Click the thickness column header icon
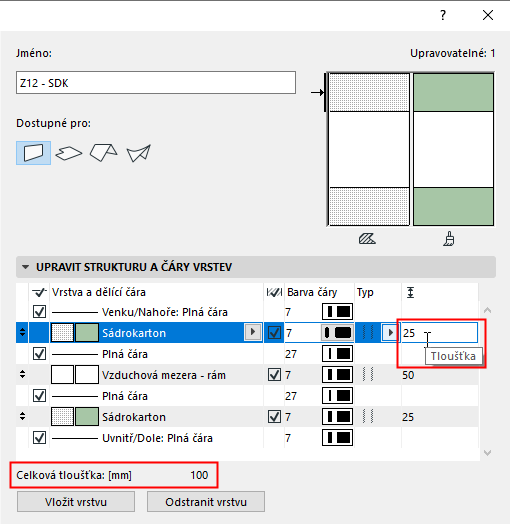The height and width of the screenshot is (524, 510). (410, 292)
